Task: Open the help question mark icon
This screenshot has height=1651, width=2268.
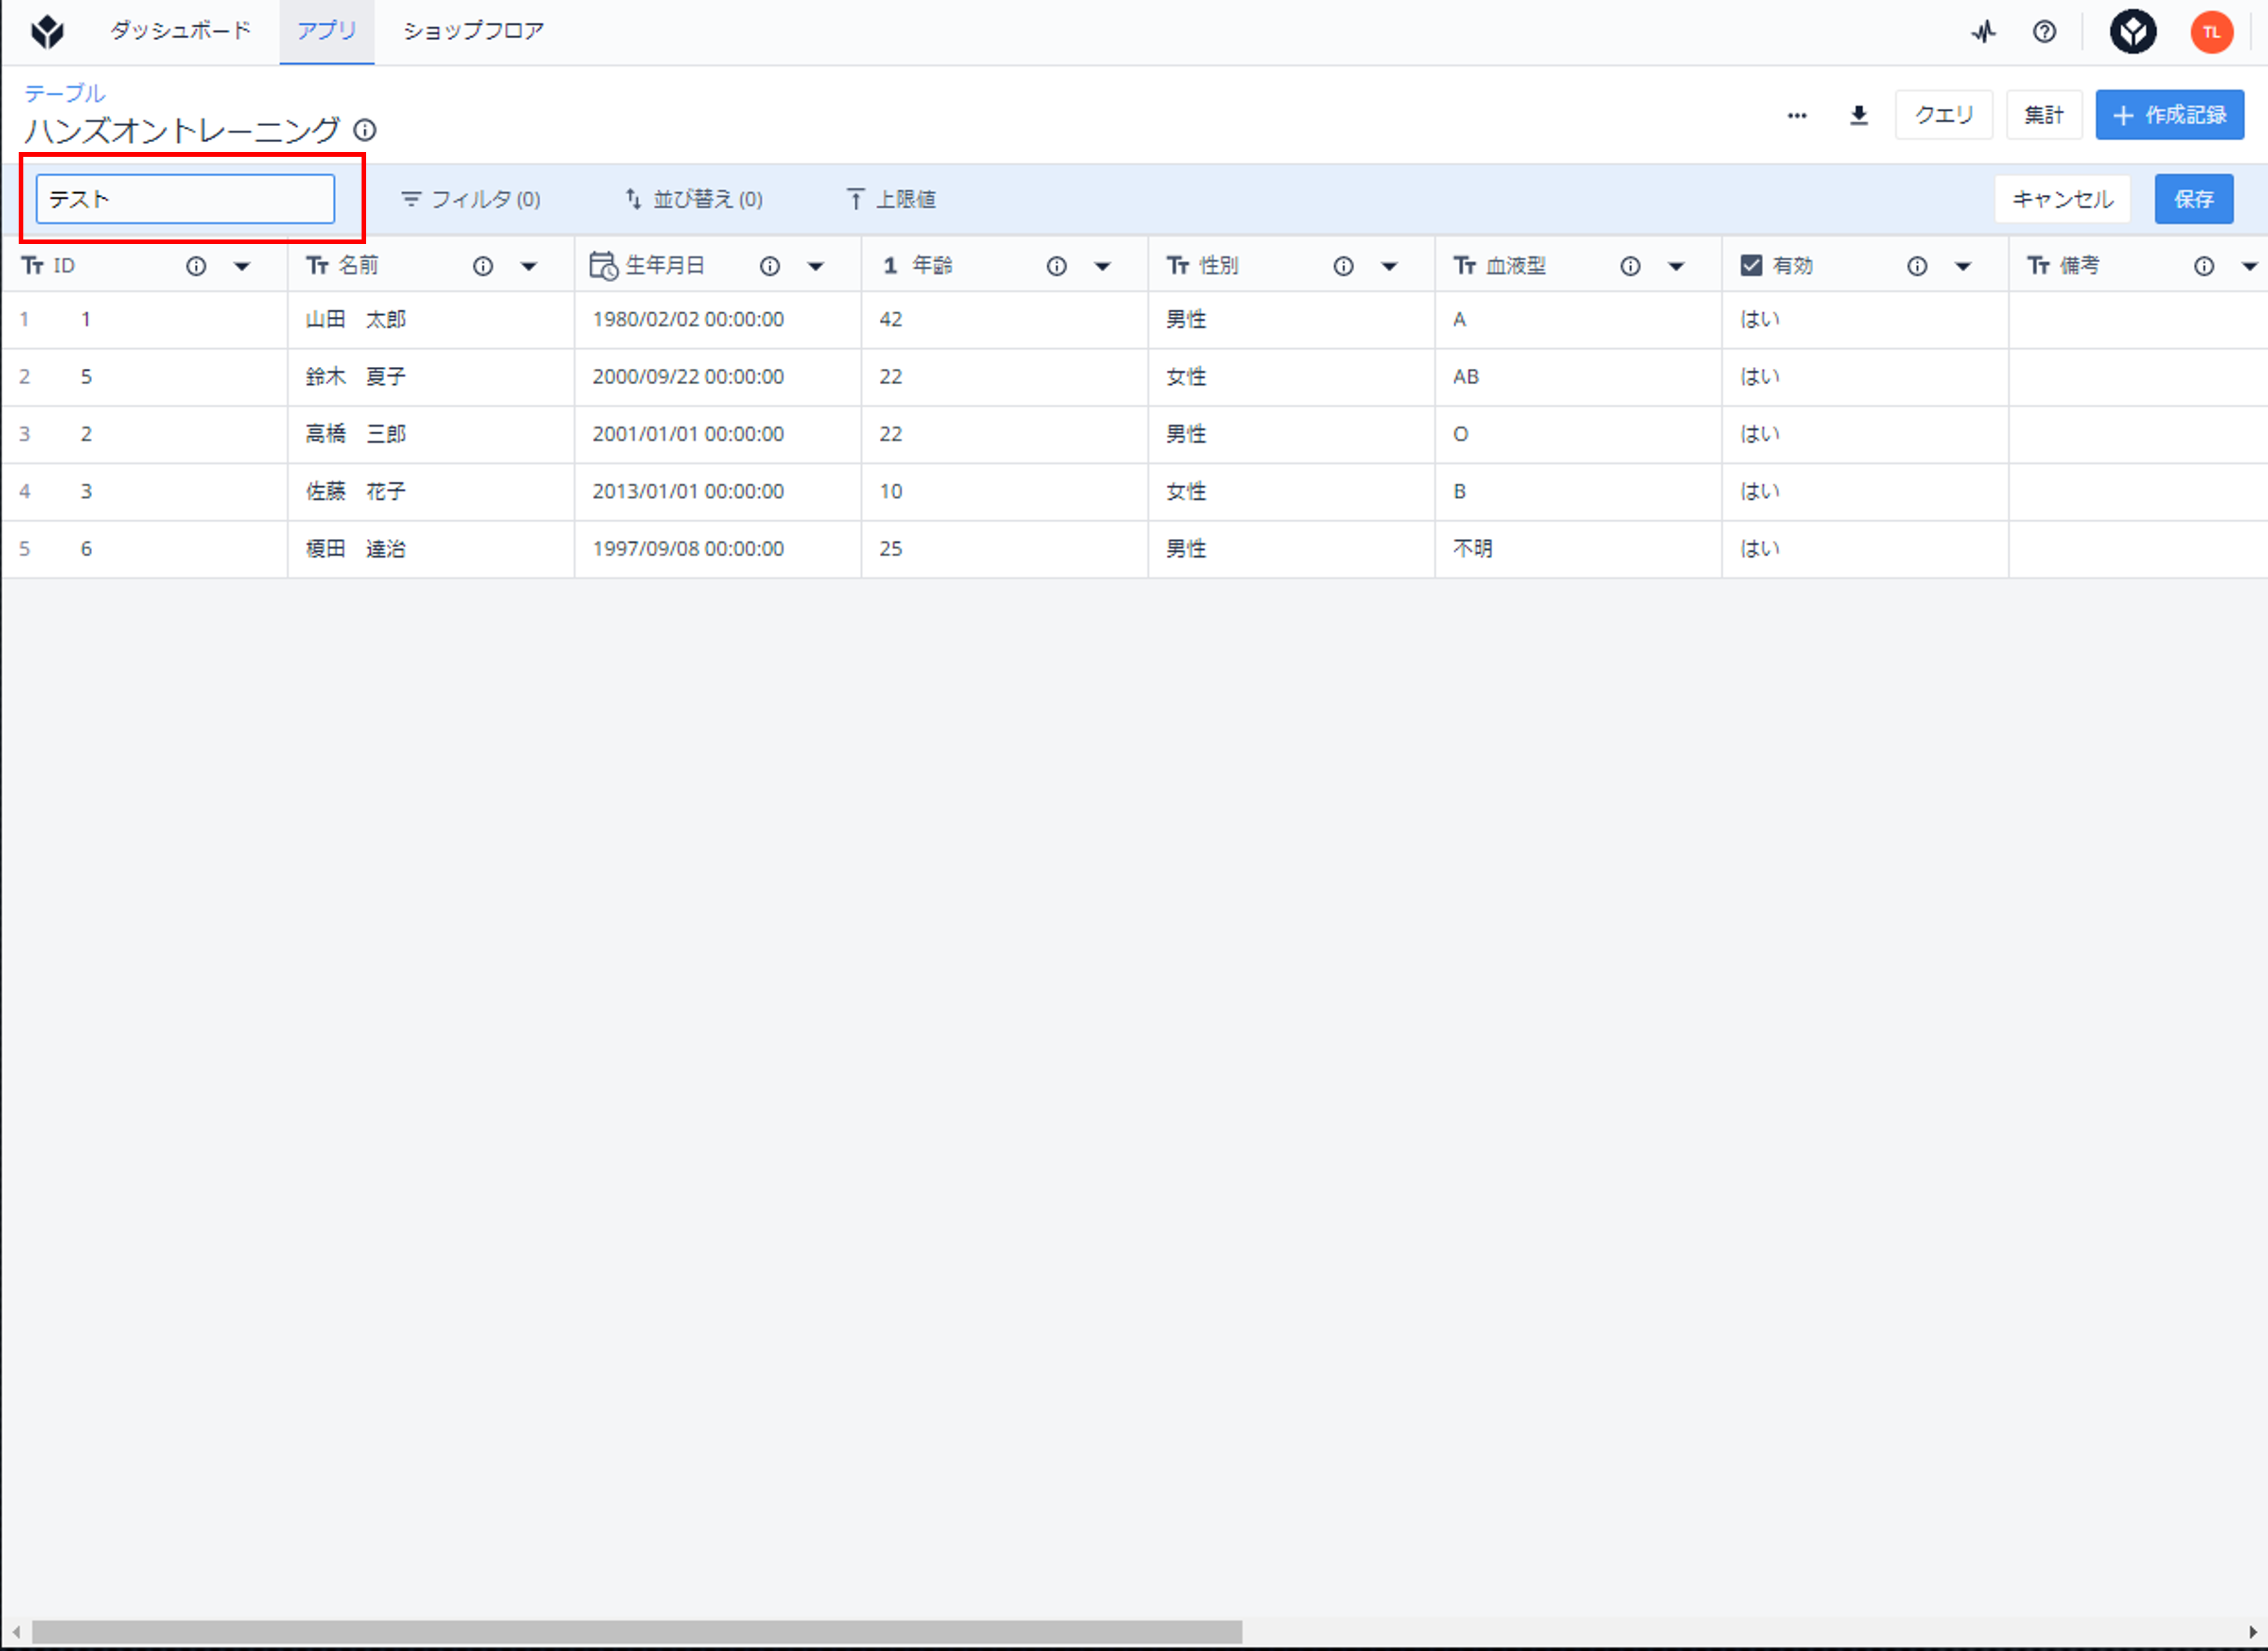Action: click(x=2044, y=32)
